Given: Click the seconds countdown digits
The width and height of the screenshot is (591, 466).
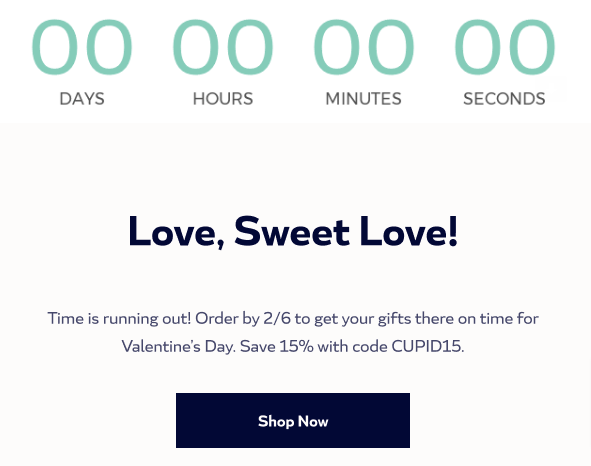Looking at the screenshot, I should [x=505, y=47].
